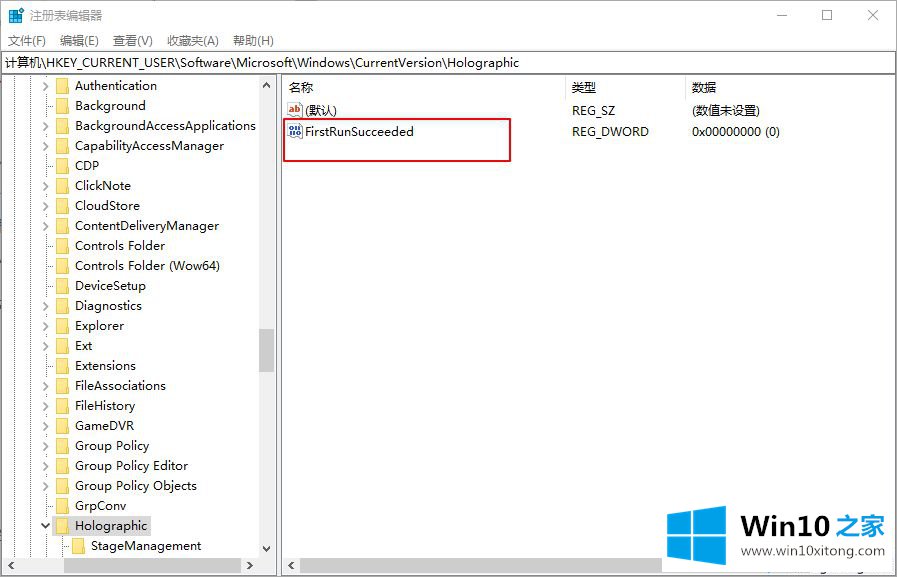The width and height of the screenshot is (897, 577).
Task: Click the FileHistory folder icon
Action: click(62, 406)
